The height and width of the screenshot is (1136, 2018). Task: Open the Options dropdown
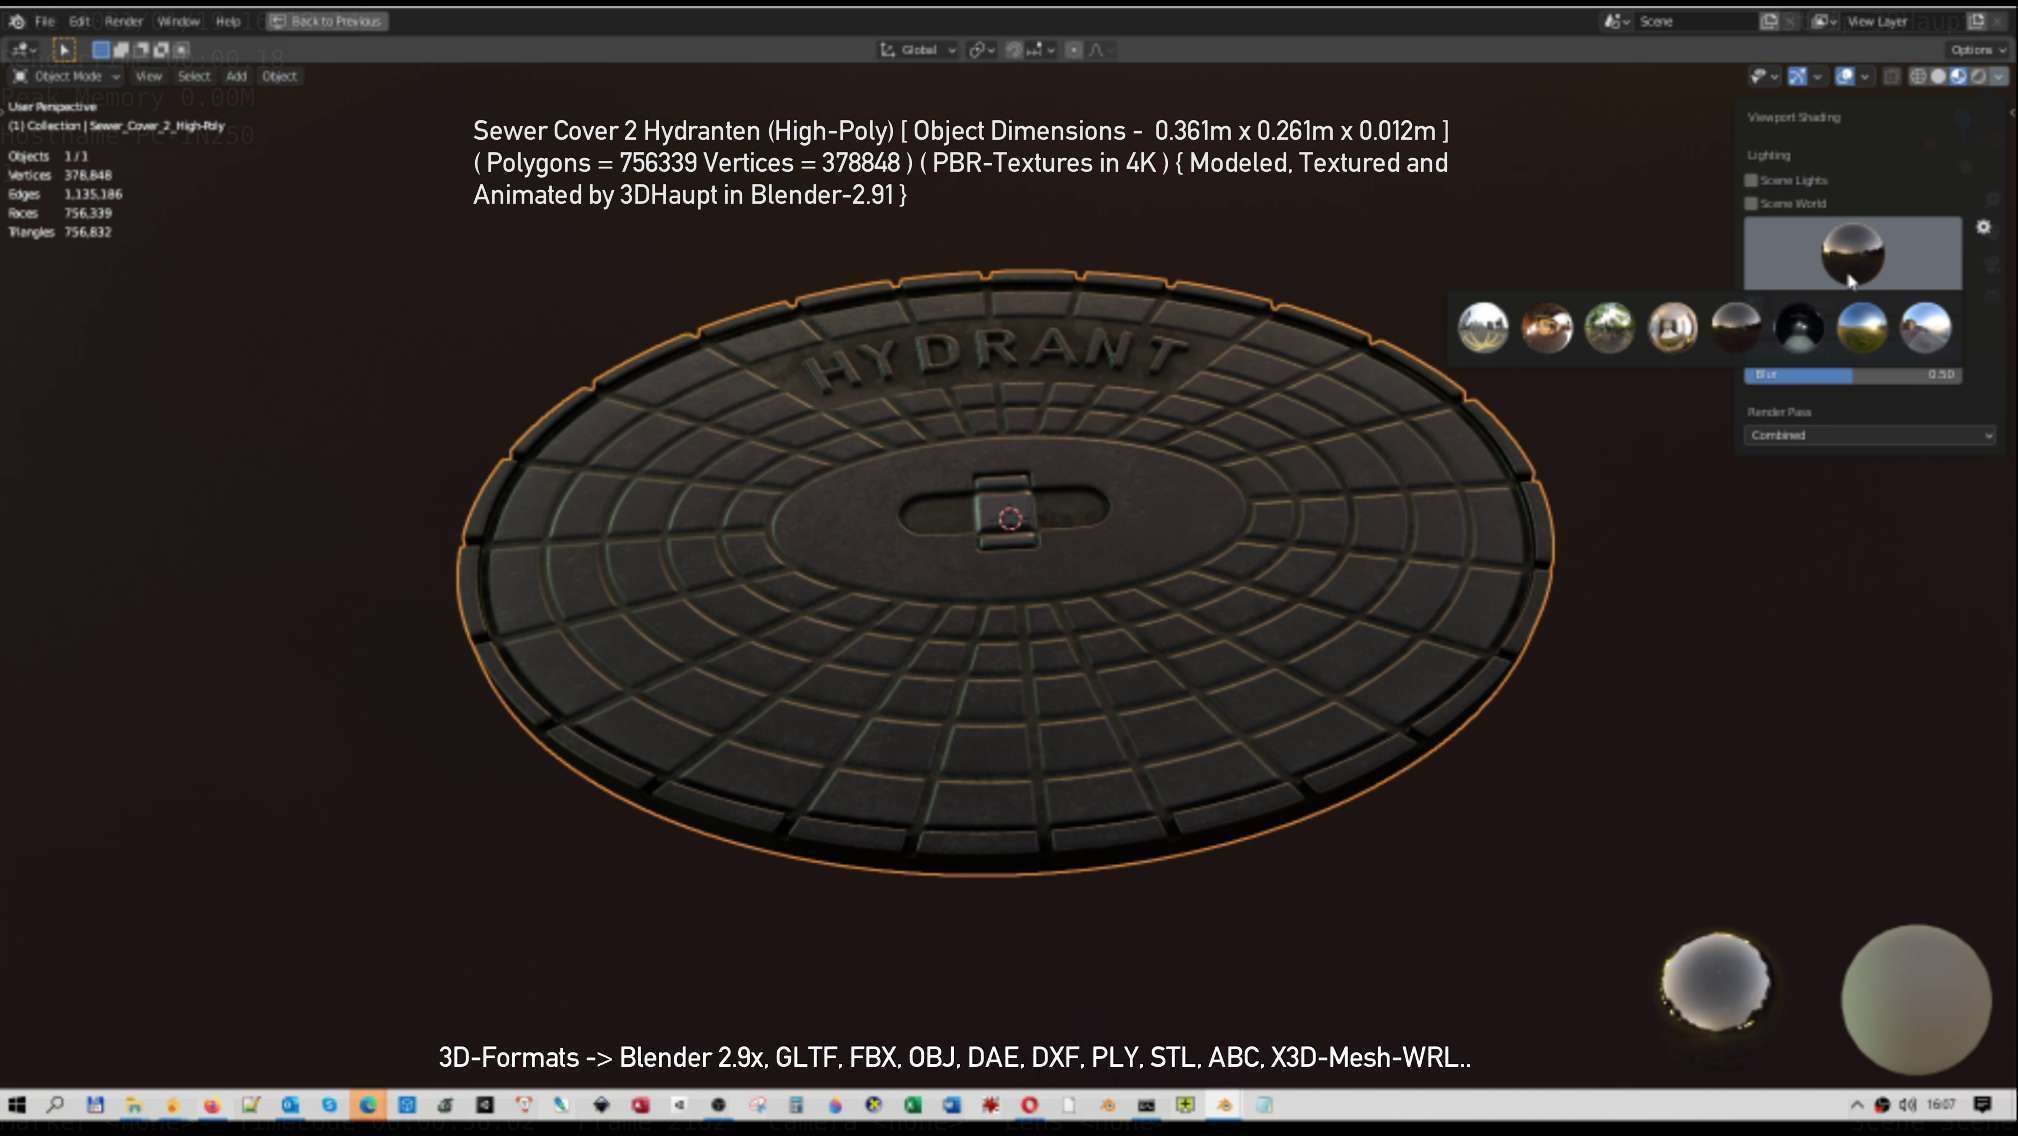(x=1977, y=49)
